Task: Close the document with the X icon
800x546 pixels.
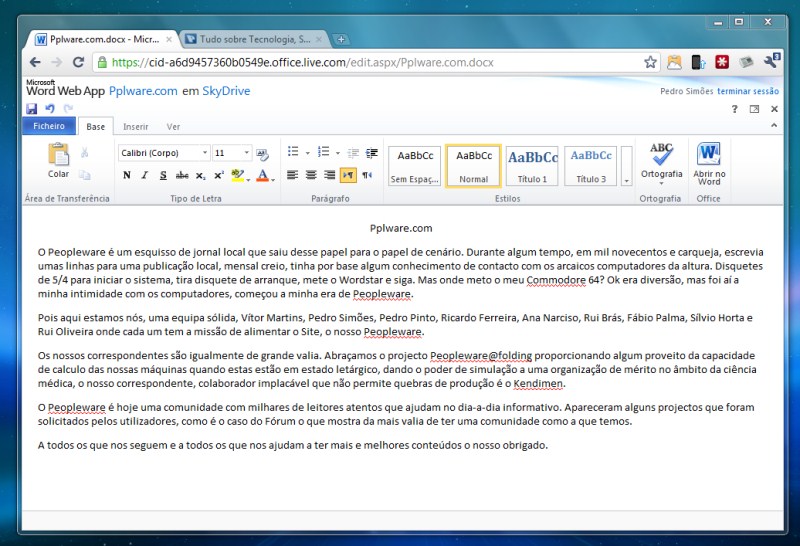Action: click(774, 109)
